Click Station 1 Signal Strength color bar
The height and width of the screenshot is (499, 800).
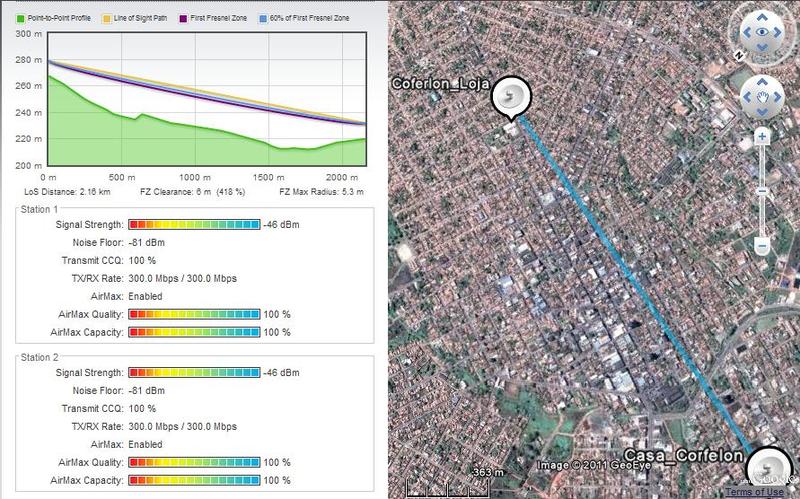point(194,224)
